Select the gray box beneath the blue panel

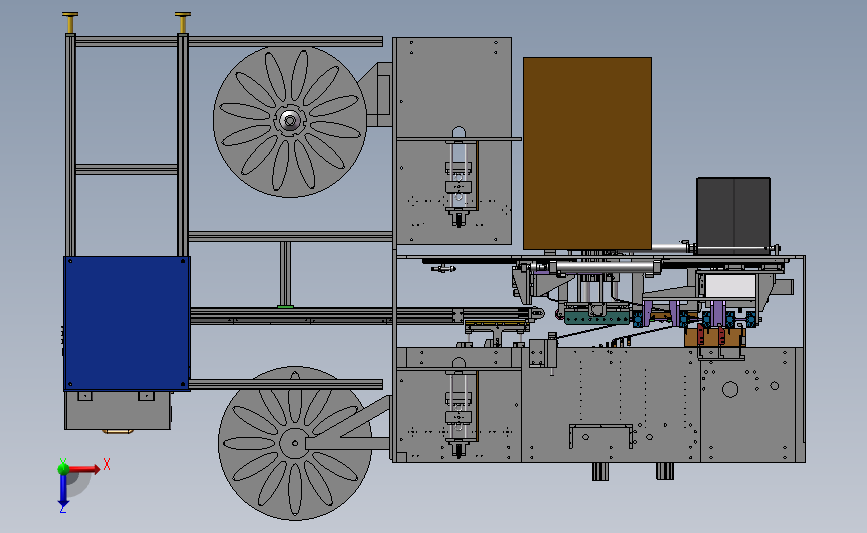pos(117,410)
